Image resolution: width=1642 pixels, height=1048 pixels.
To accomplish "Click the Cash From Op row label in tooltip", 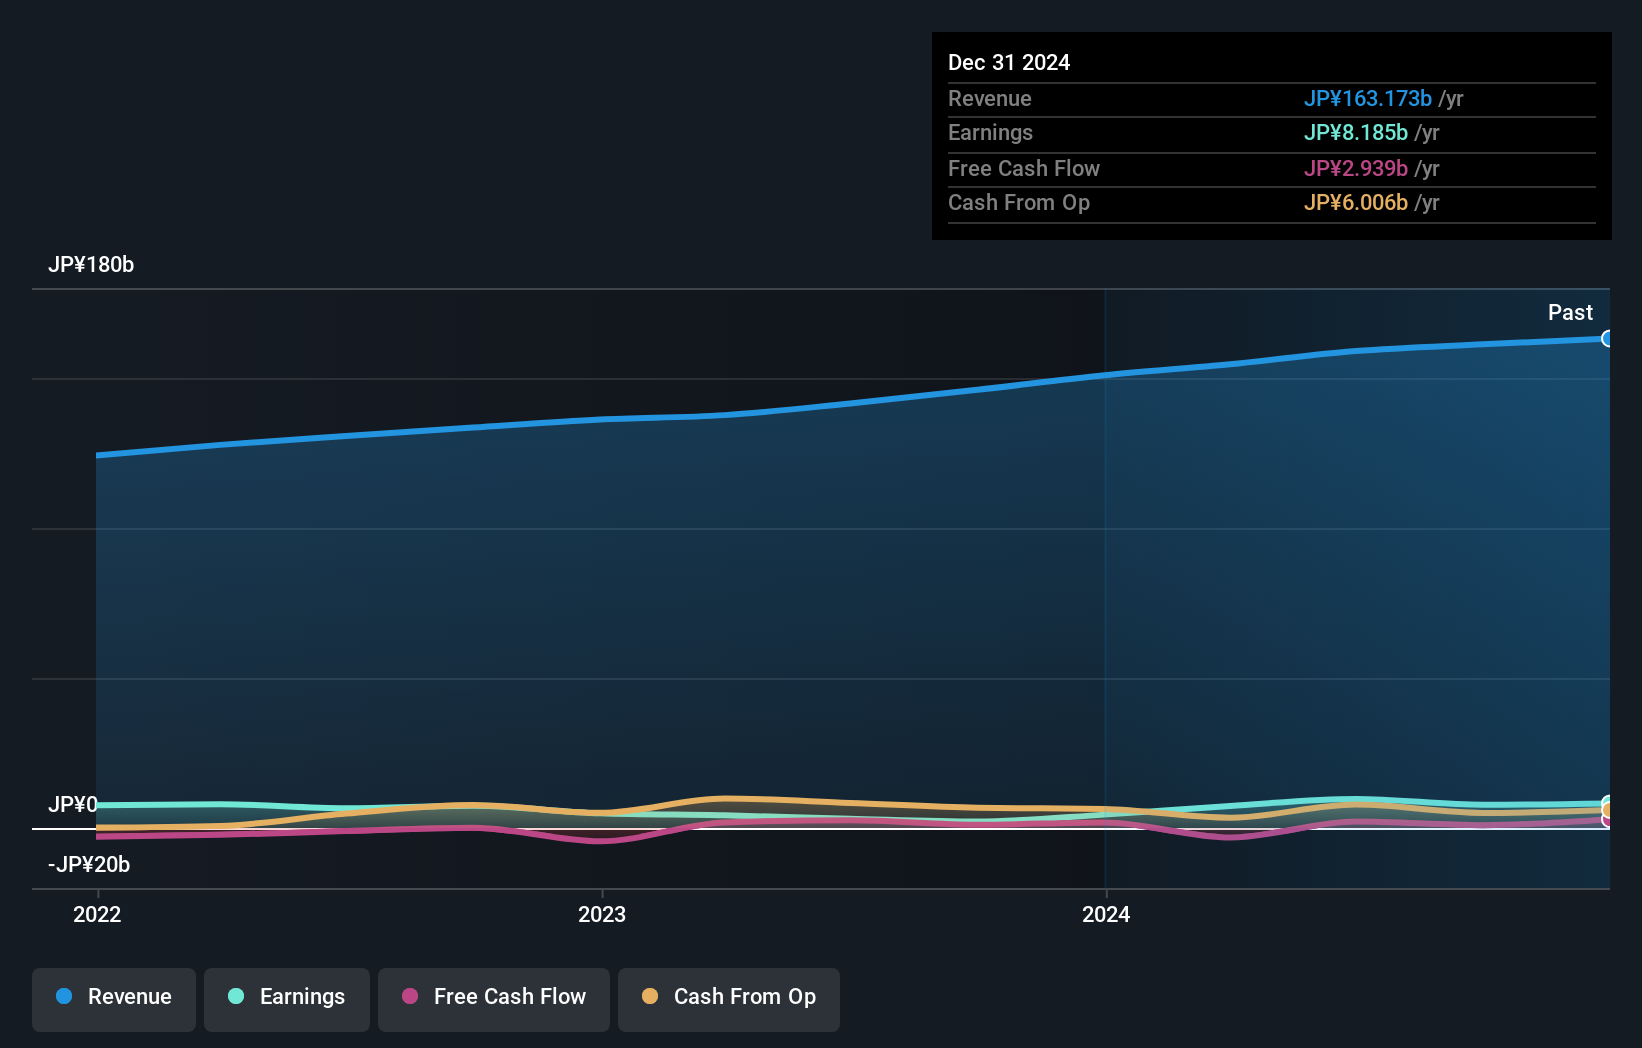I will 1019,202.
